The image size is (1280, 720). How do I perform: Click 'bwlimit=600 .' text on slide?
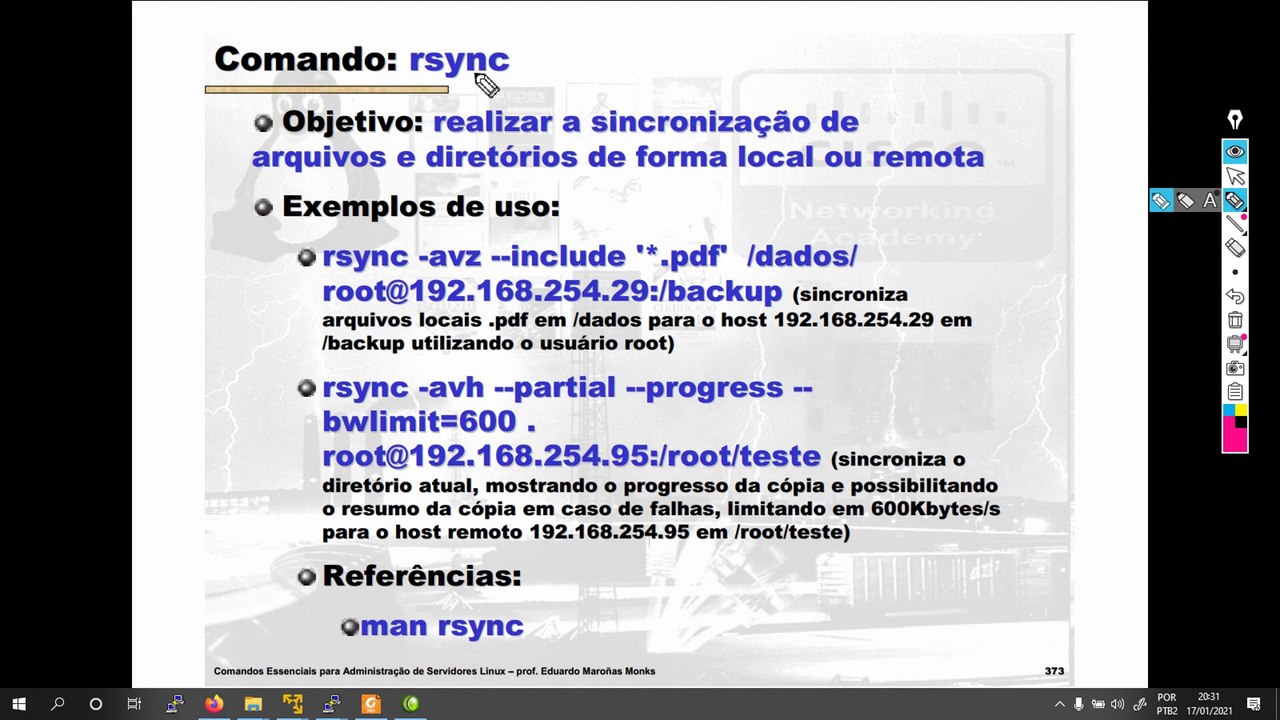[429, 422]
